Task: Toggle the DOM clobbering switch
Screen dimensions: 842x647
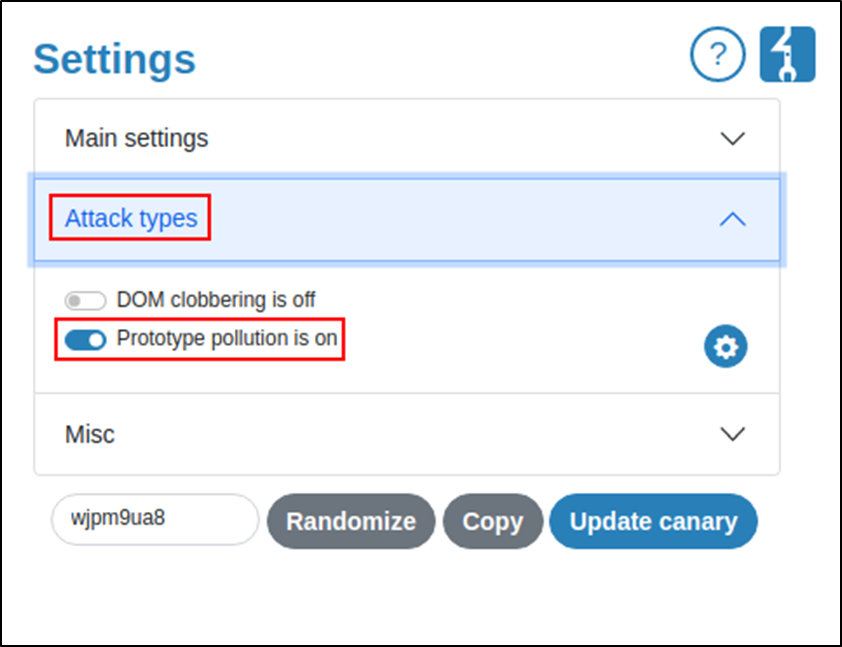Action: [x=85, y=300]
